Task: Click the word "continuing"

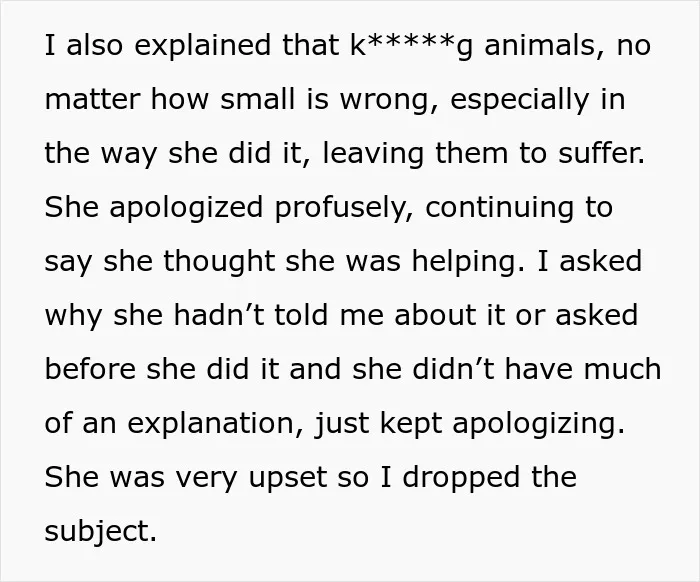Action: click(x=499, y=208)
